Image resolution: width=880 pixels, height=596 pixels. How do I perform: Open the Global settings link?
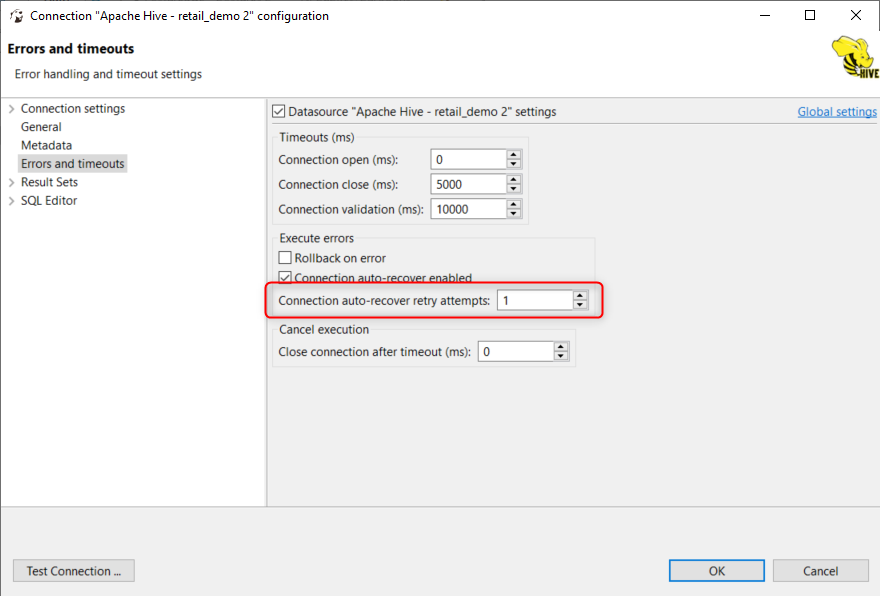click(x=836, y=111)
